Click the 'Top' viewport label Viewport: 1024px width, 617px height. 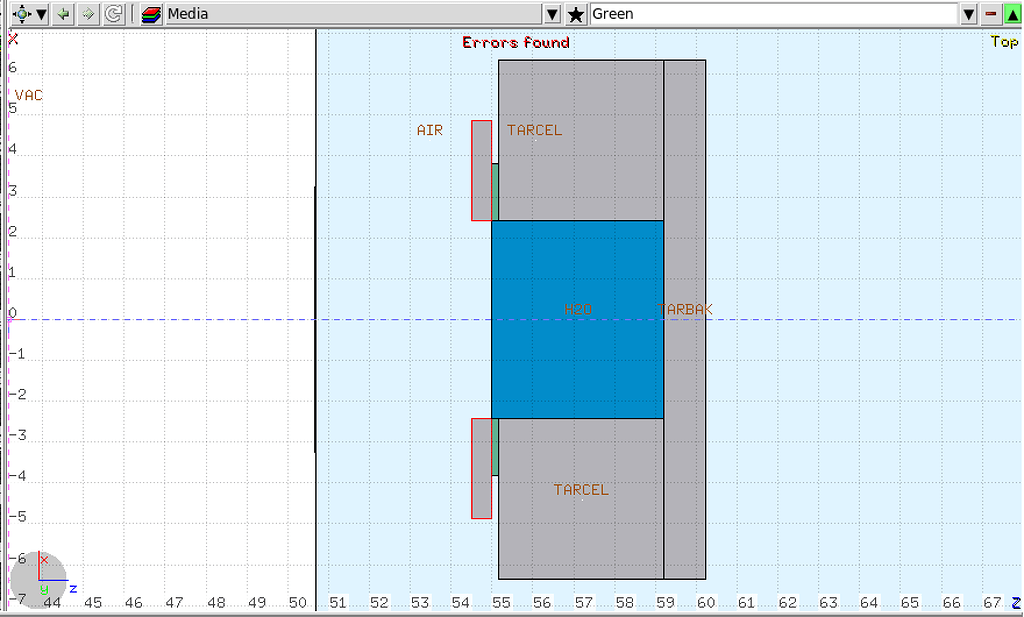1003,42
